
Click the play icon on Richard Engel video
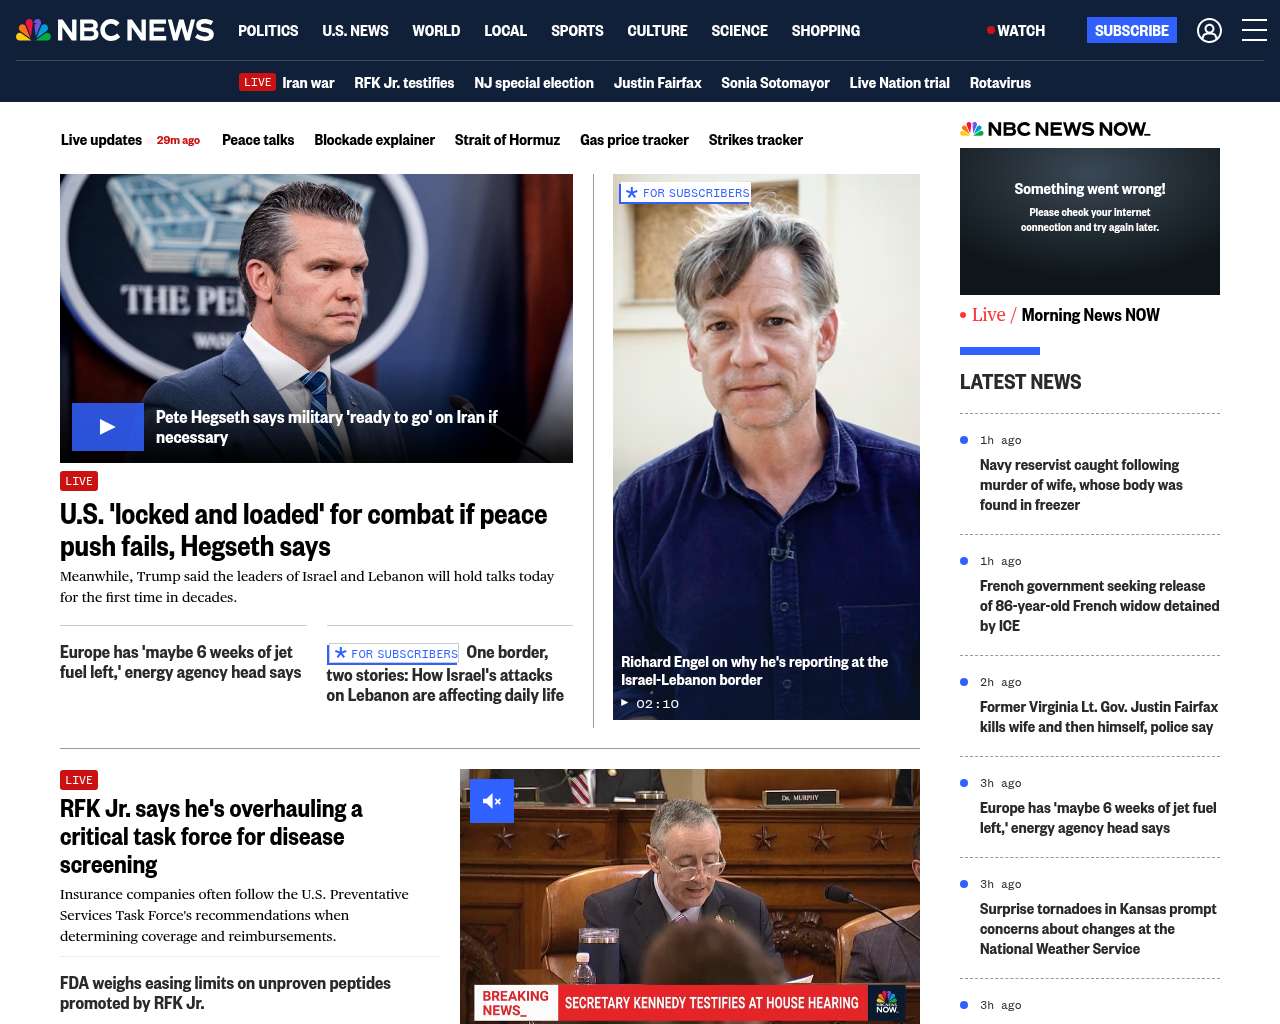(625, 703)
